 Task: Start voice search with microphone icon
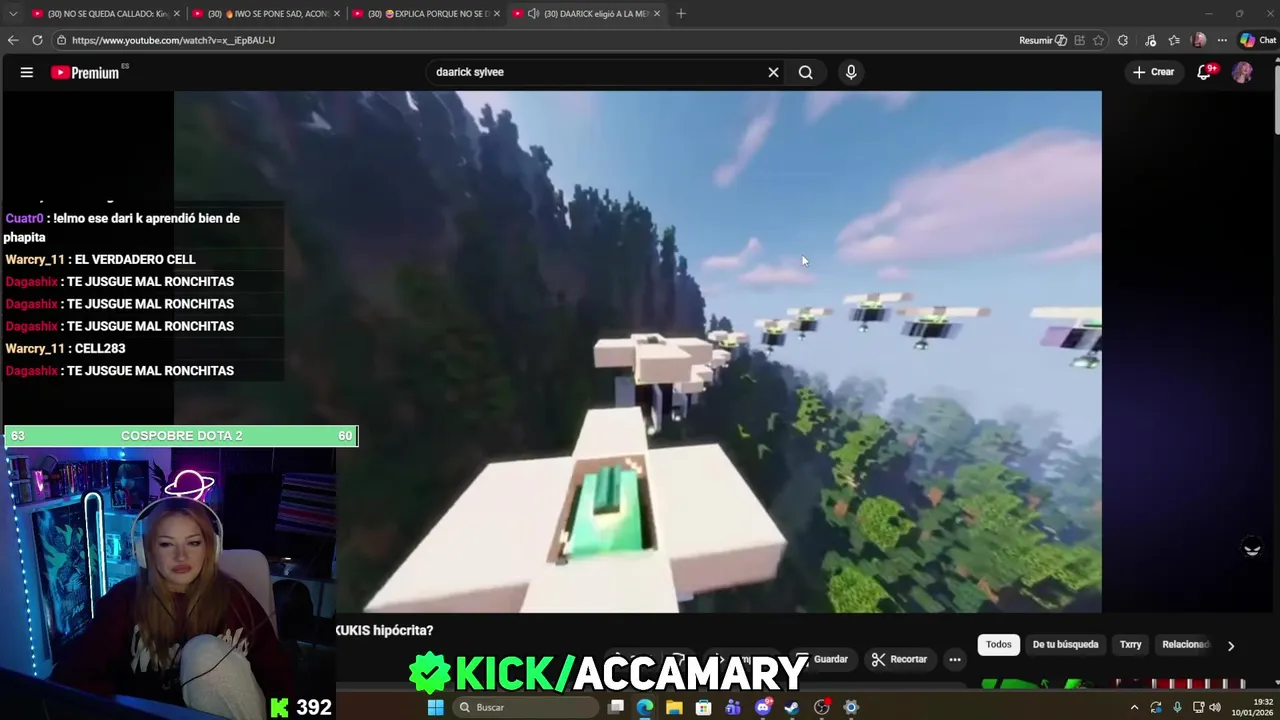pos(851,72)
